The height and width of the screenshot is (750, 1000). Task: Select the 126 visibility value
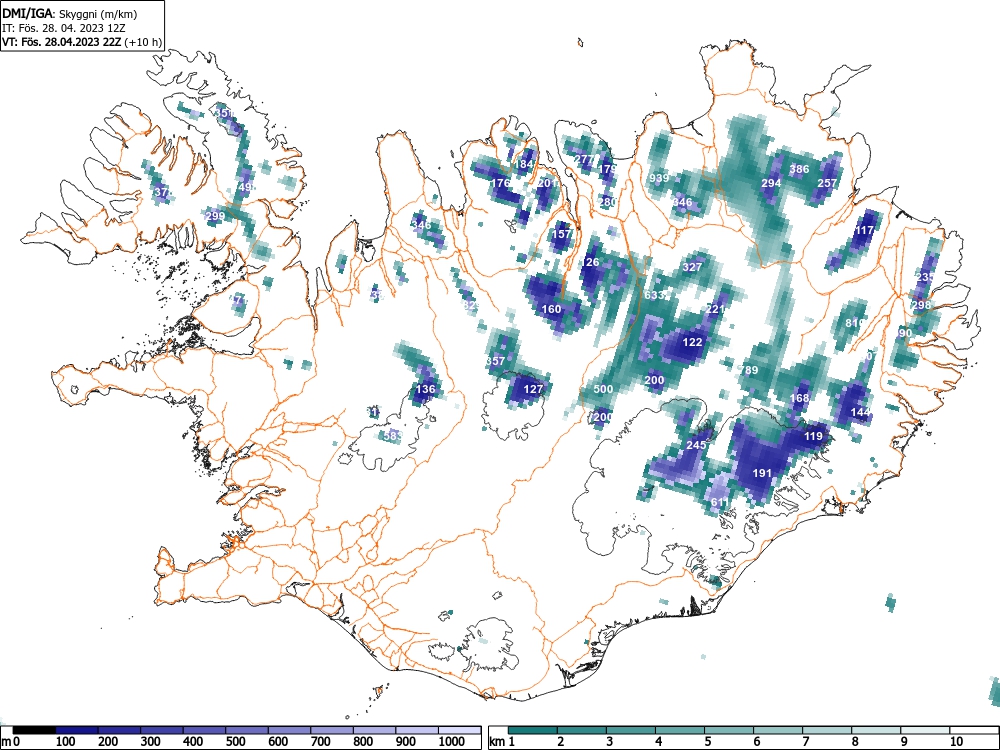(x=589, y=262)
